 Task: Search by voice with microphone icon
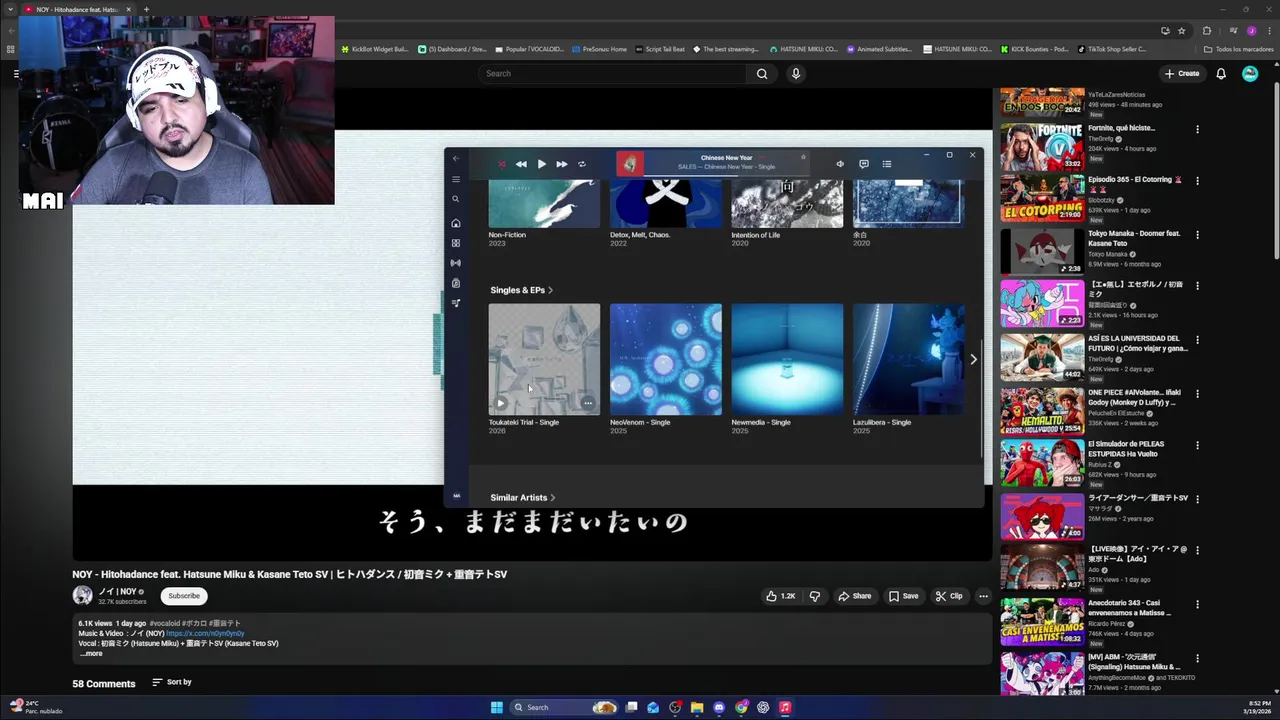coord(796,73)
